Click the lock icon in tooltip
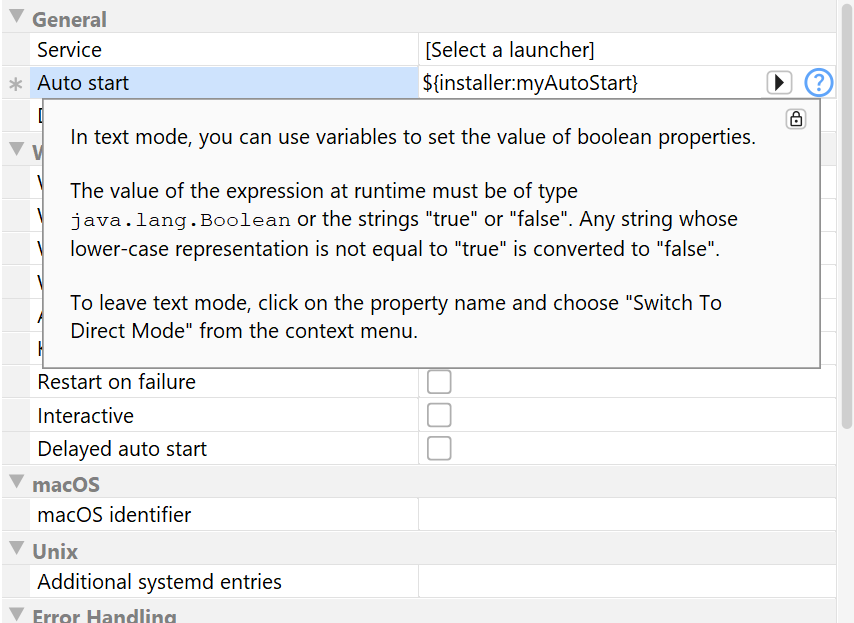Screen dimensions: 854x623 796,119
